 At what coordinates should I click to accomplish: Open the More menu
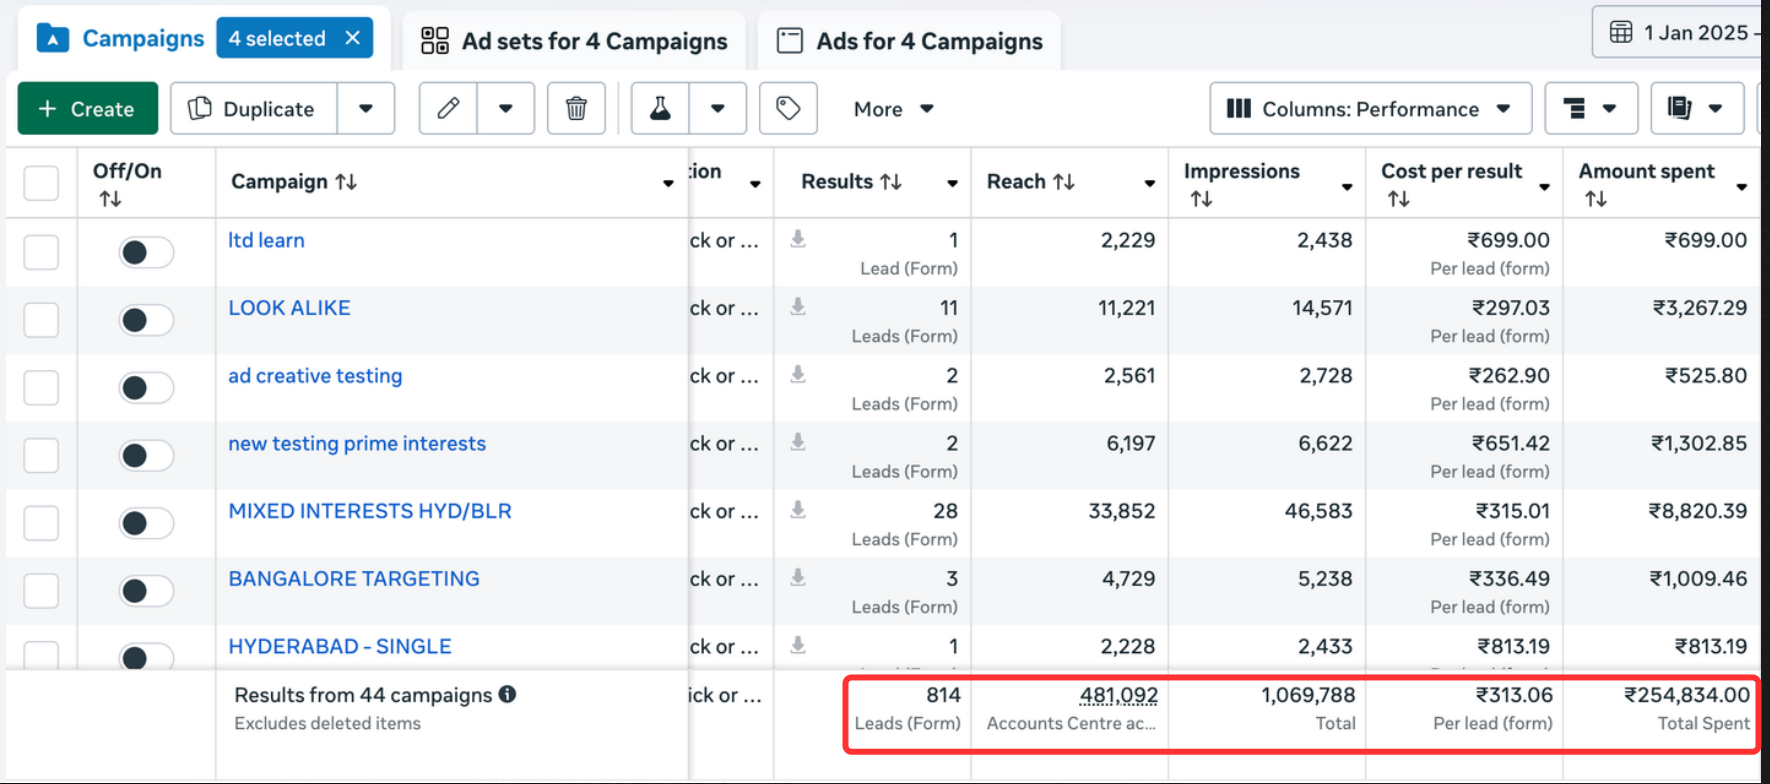point(893,109)
